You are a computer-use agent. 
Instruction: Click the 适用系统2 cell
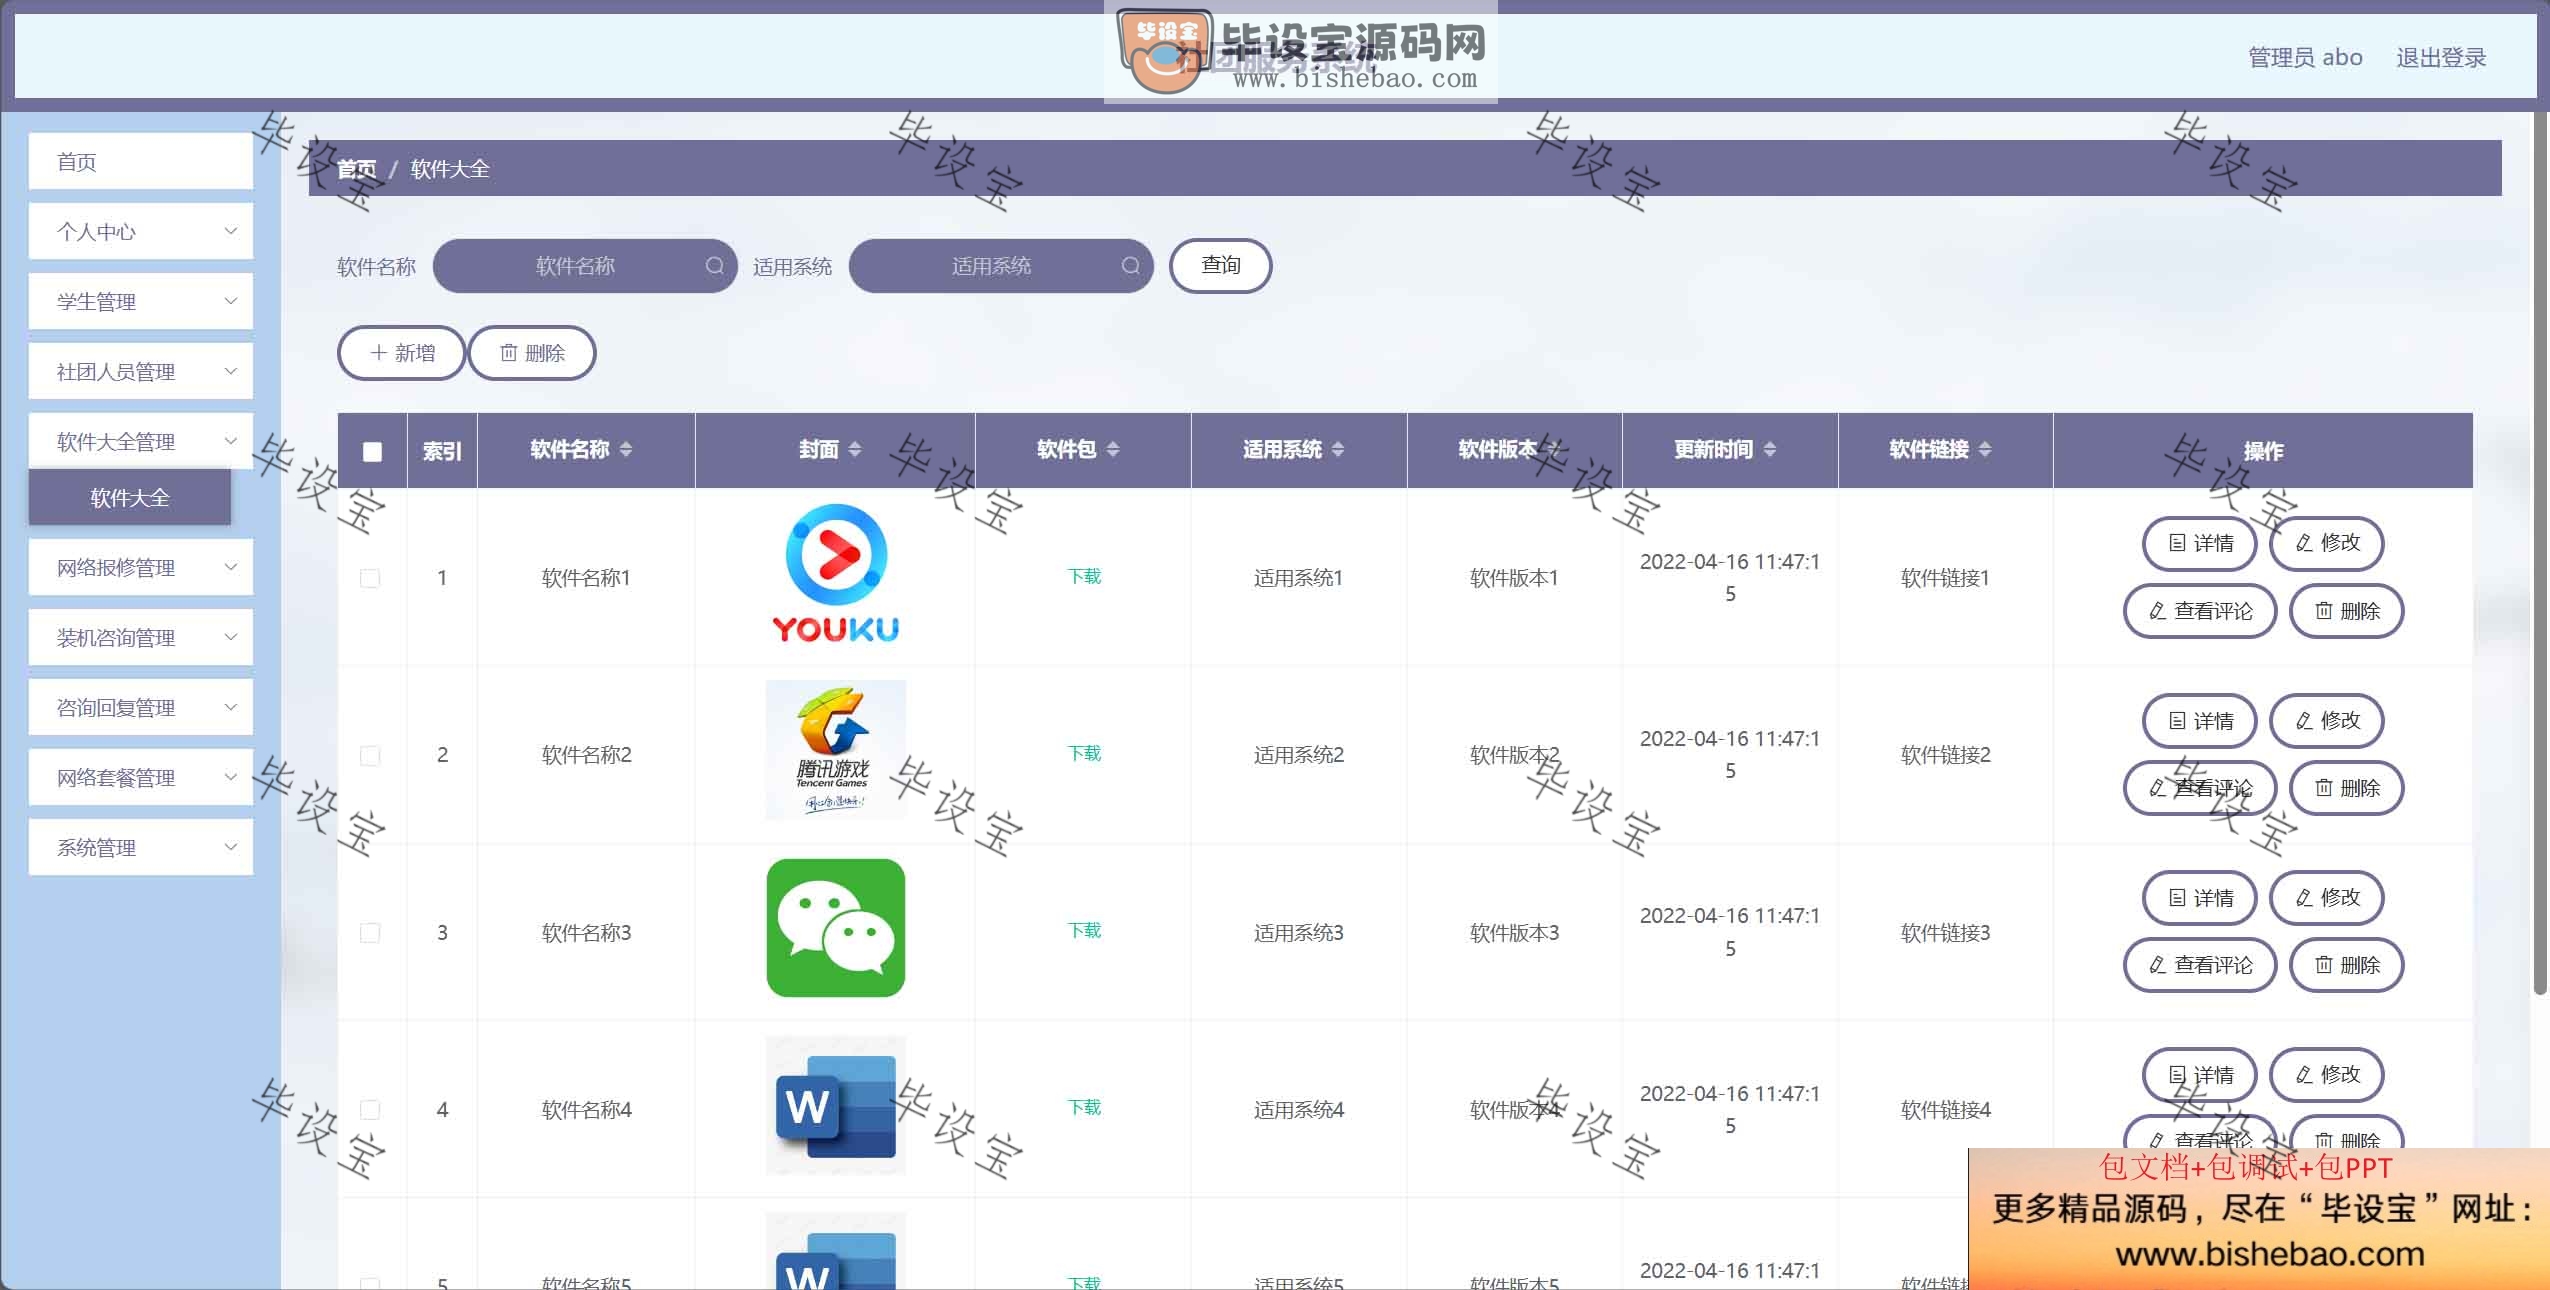click(x=1298, y=755)
